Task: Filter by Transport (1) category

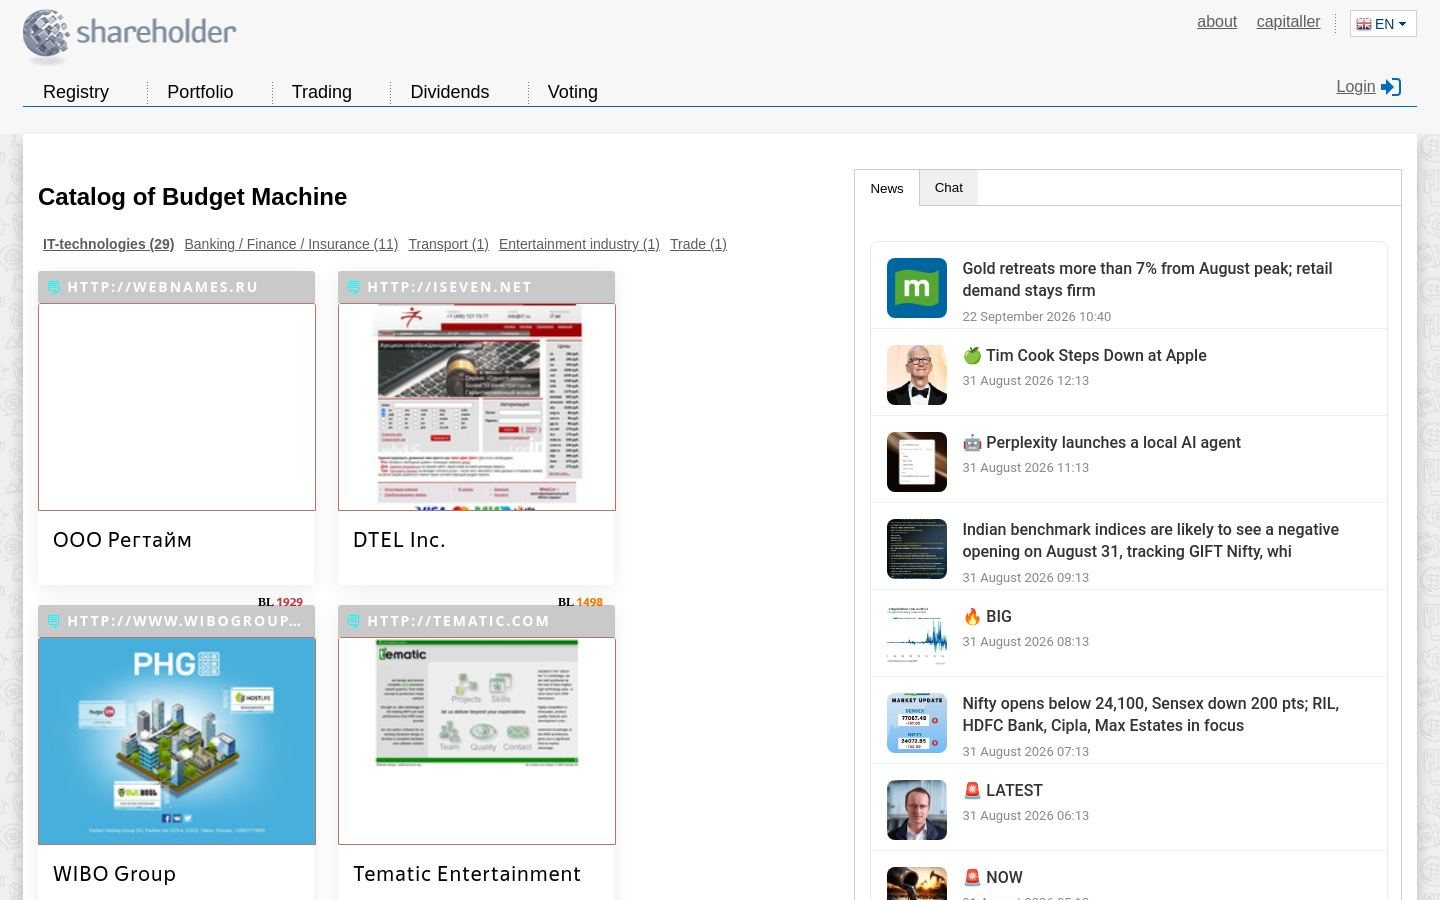Action: pos(448,244)
